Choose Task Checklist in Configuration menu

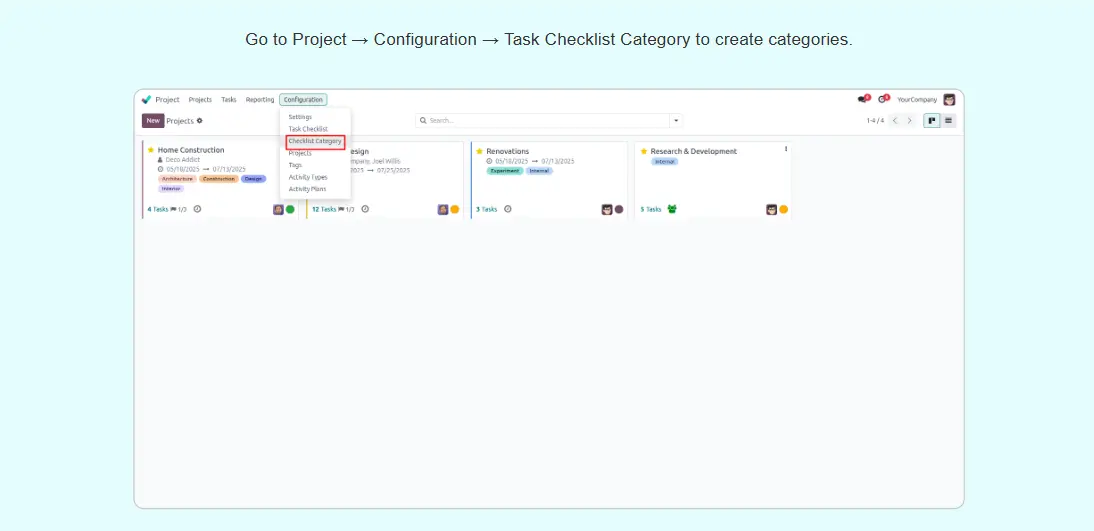pos(308,129)
